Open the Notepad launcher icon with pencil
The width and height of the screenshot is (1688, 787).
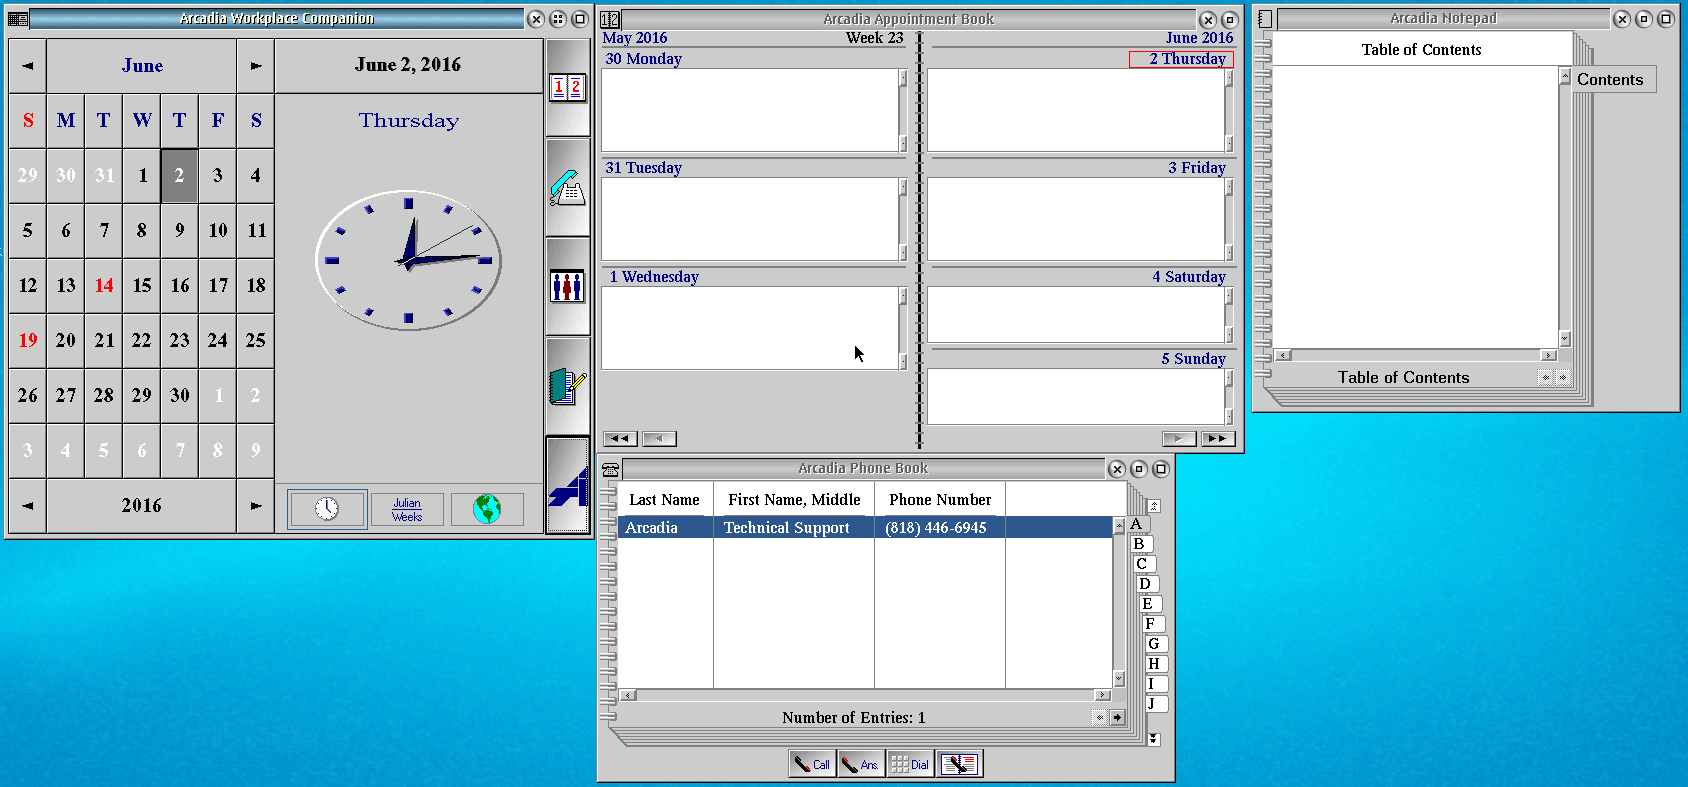568,386
